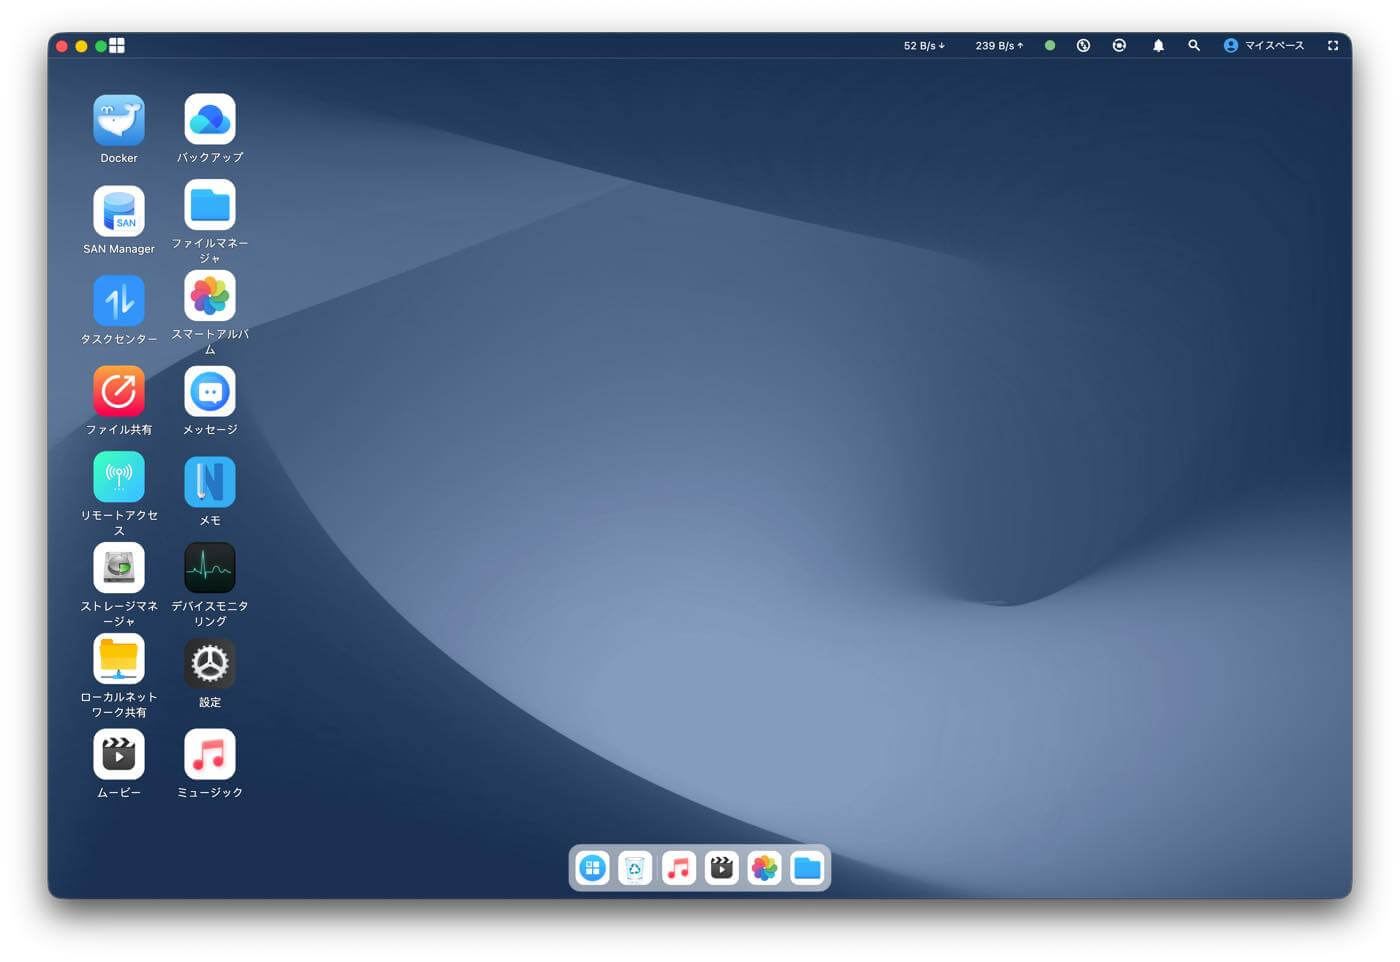
Task: Open the window grid icon beside traffic lights
Action: tap(117, 45)
